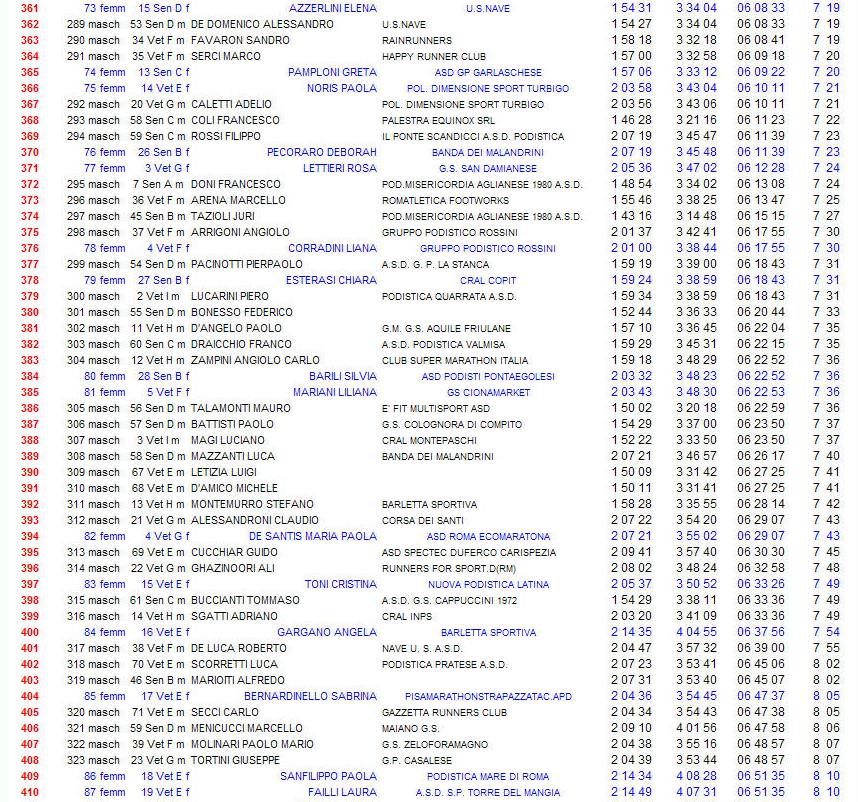The width and height of the screenshot is (858, 802).
Task: Click the club PISAMARATHONSTRAPAZZATAC.APD
Action: [488, 697]
